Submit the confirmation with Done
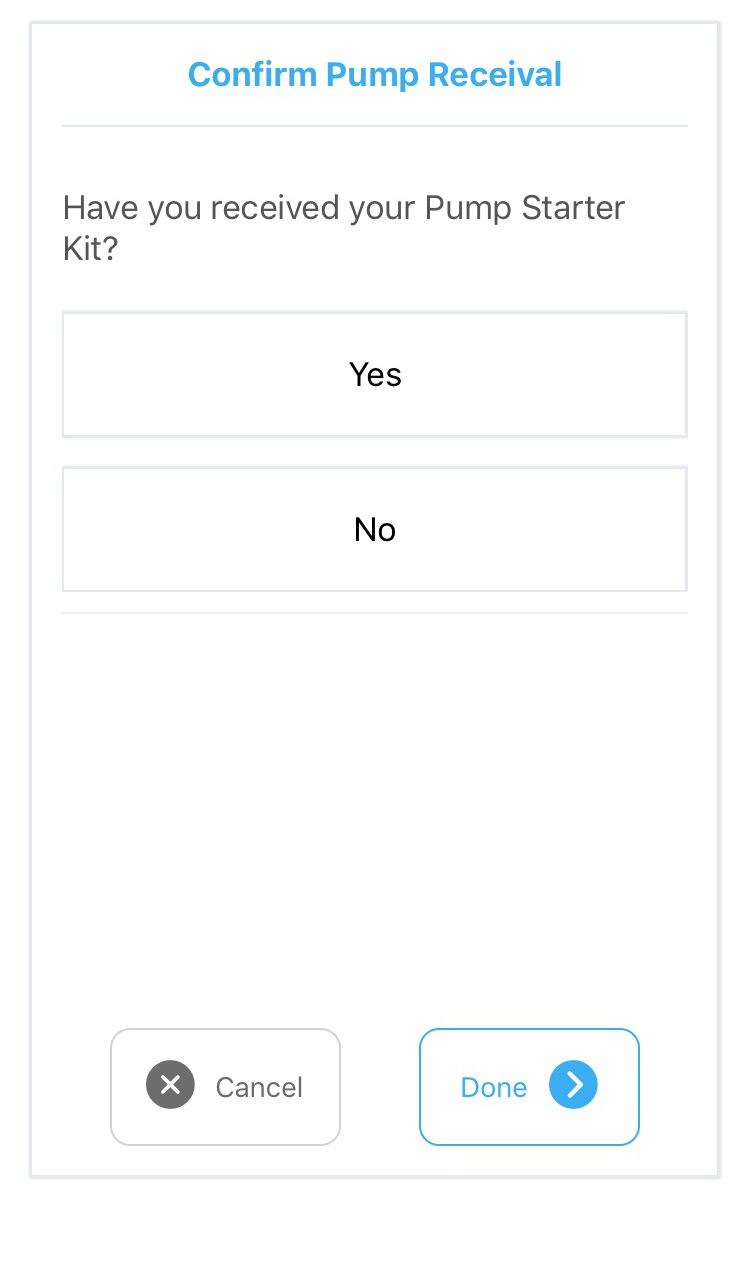Image resolution: width=750 pixels, height=1272 pixels. pyautogui.click(x=529, y=1087)
